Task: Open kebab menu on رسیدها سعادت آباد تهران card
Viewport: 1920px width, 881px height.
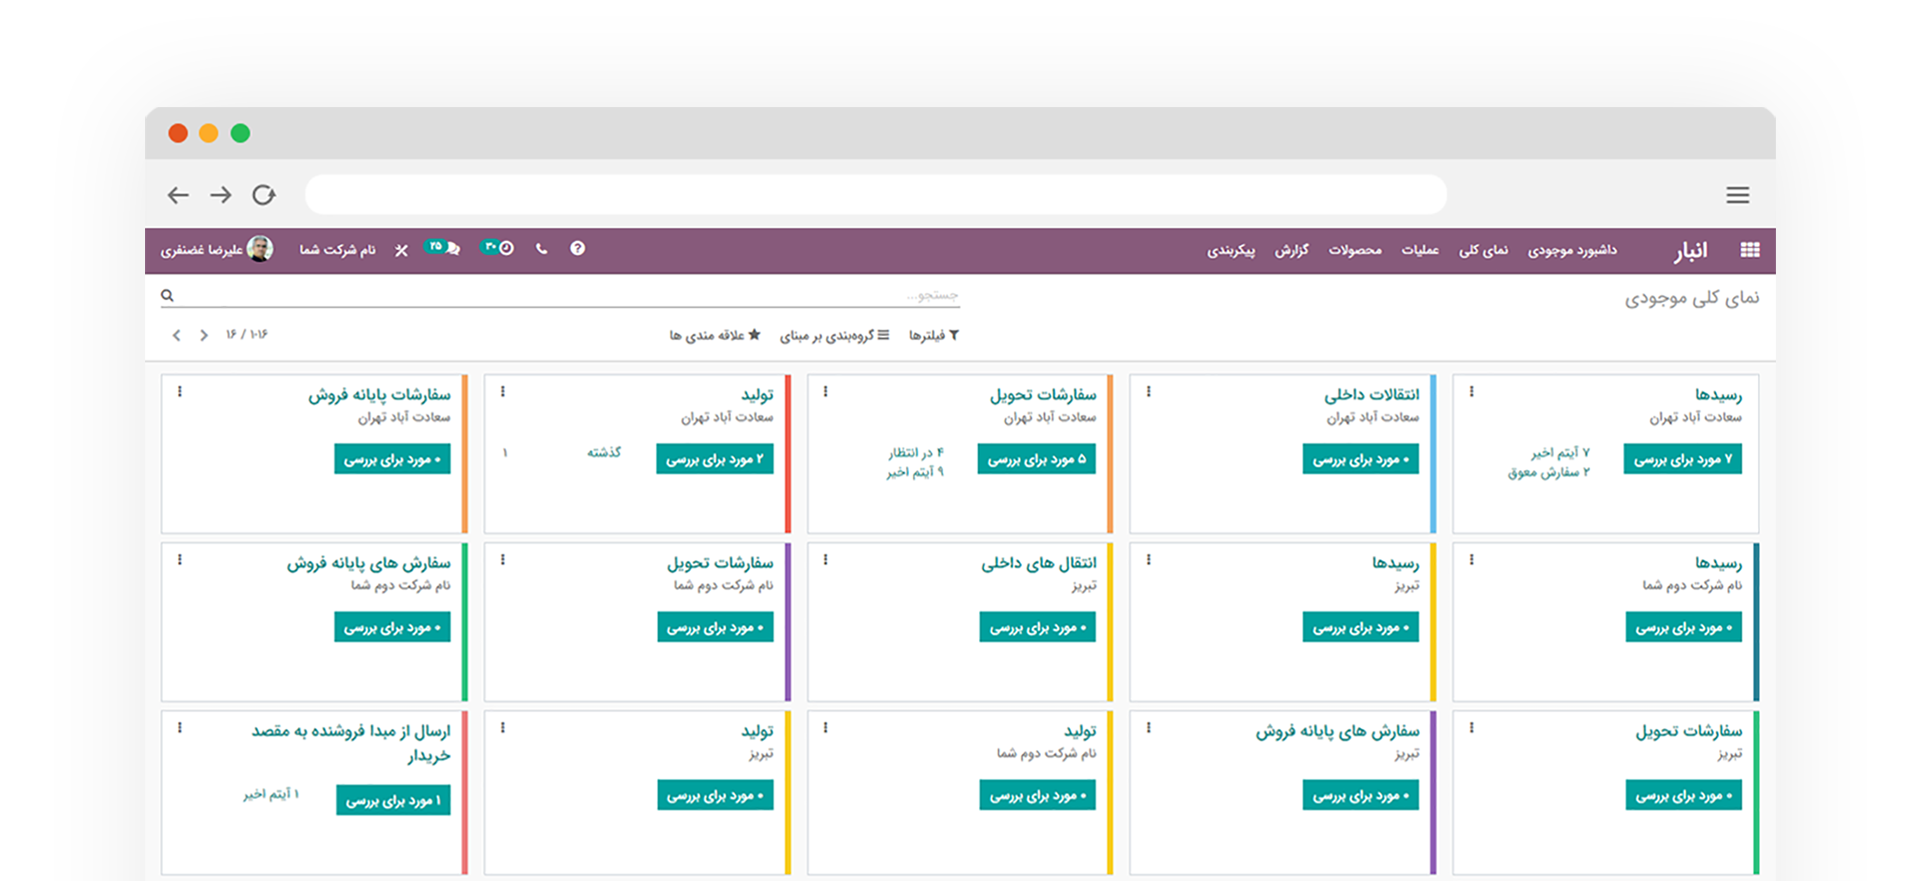Action: click(1471, 392)
